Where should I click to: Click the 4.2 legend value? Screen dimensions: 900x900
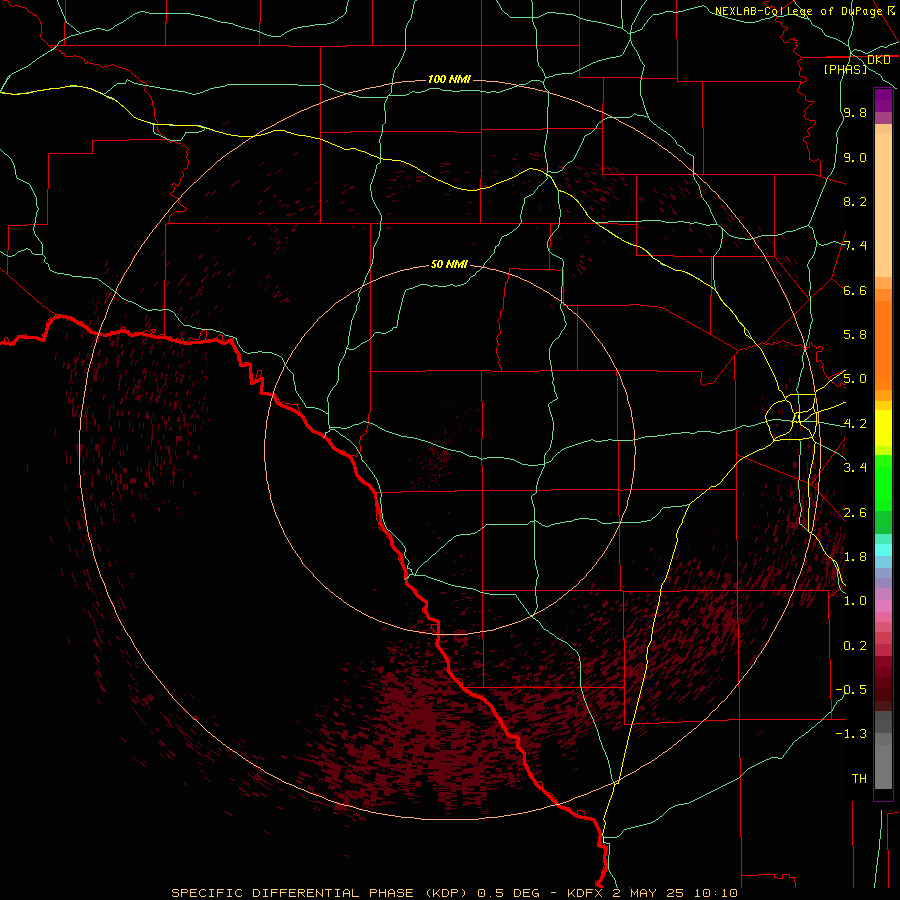pyautogui.click(x=855, y=424)
